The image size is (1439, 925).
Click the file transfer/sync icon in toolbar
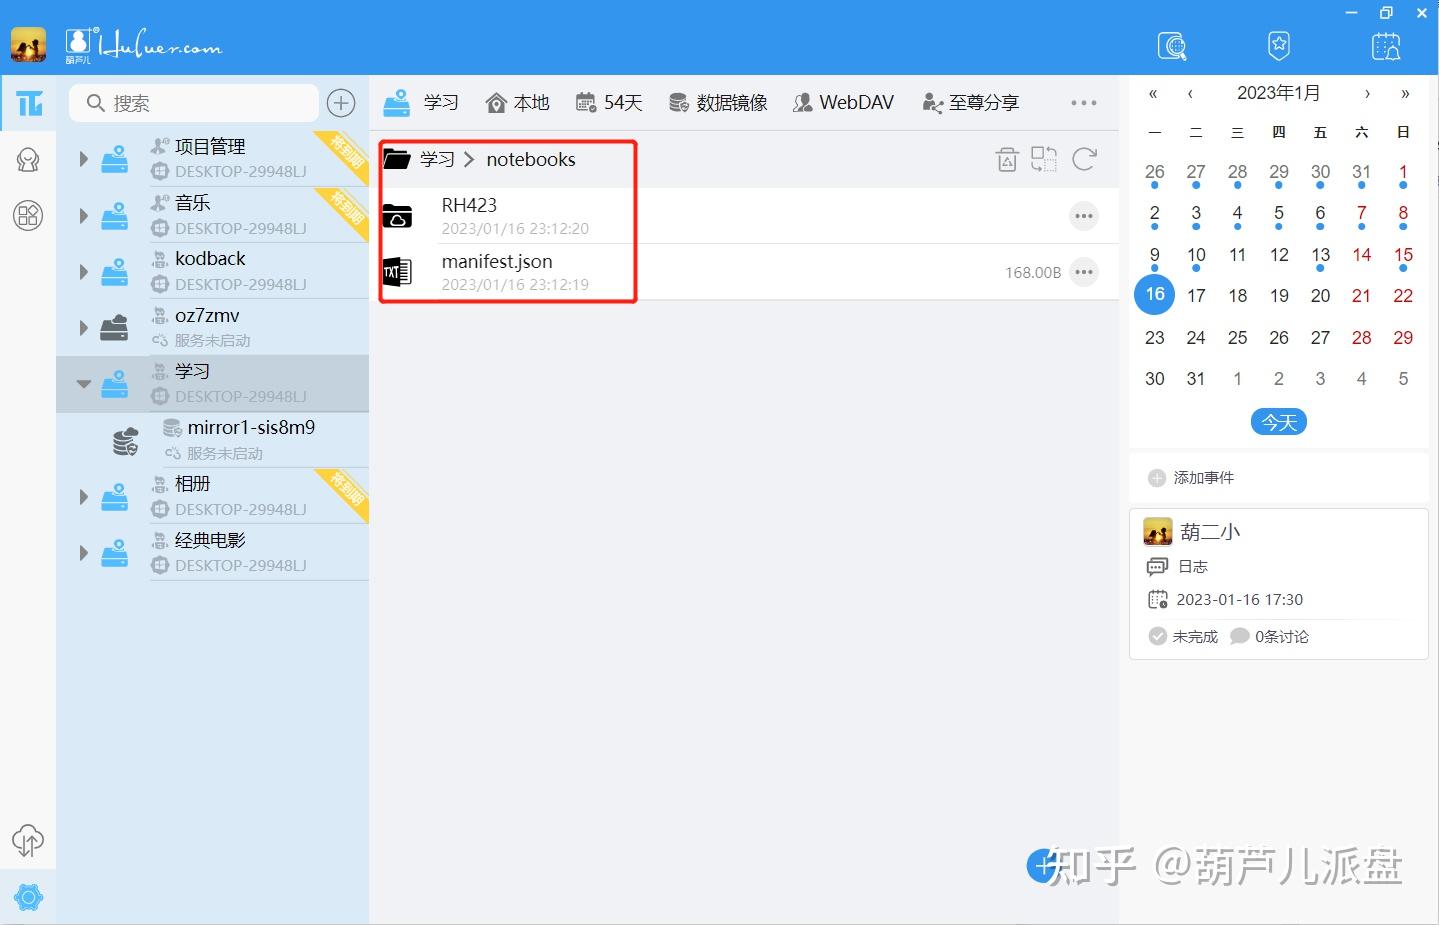coord(1043,159)
